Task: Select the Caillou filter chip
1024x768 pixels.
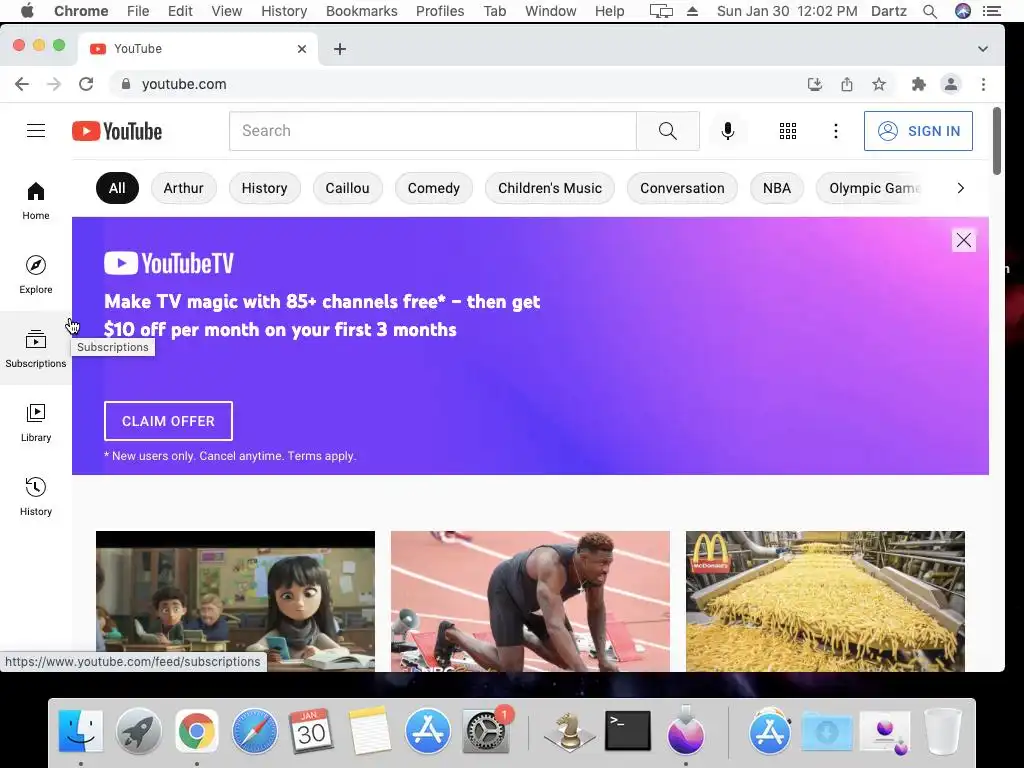Action: 347,188
